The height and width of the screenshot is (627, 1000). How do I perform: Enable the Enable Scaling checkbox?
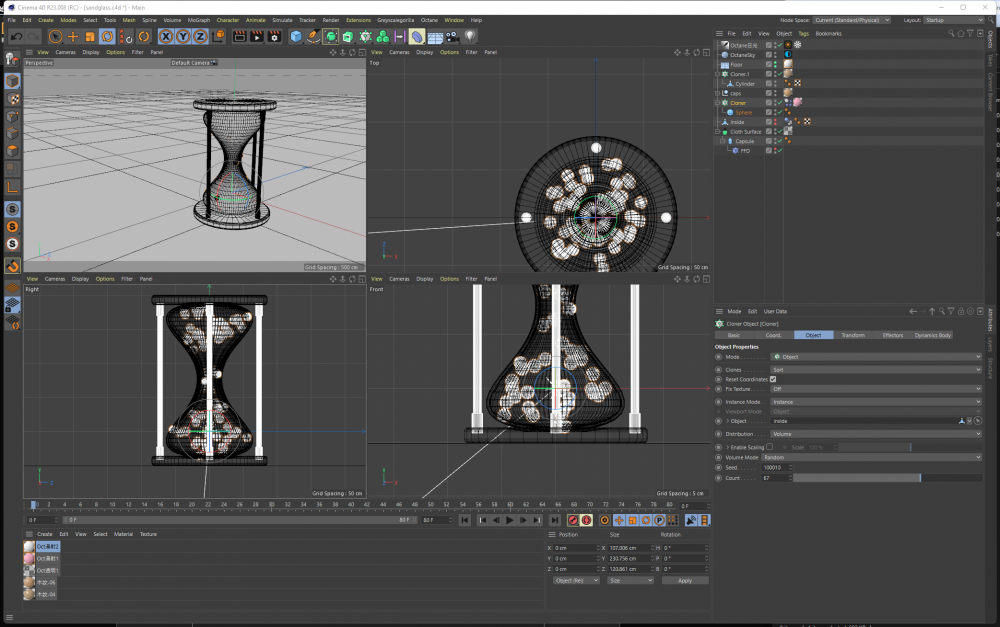(x=769, y=447)
